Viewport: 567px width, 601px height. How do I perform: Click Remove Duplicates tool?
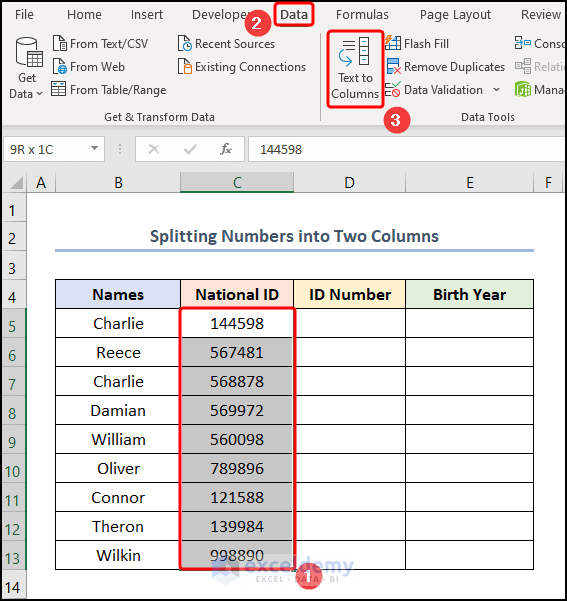445,67
